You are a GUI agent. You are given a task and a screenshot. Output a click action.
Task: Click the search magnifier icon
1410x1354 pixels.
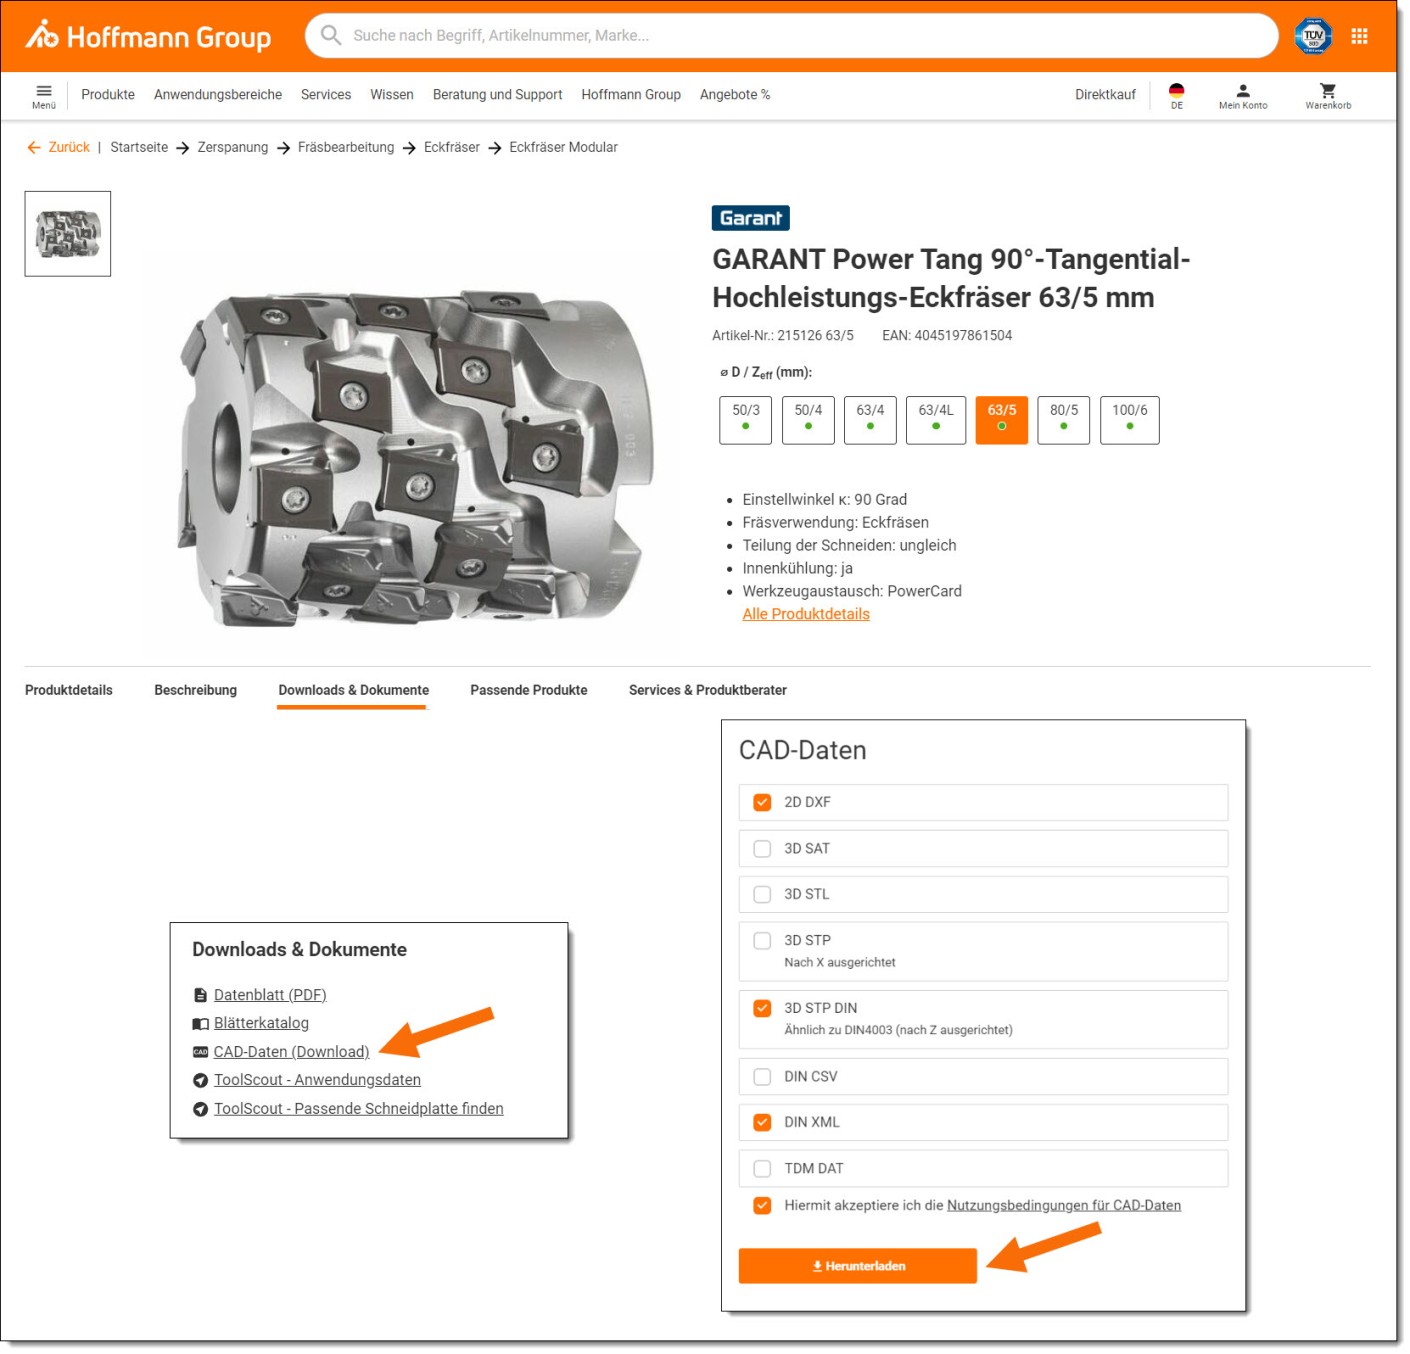(331, 36)
